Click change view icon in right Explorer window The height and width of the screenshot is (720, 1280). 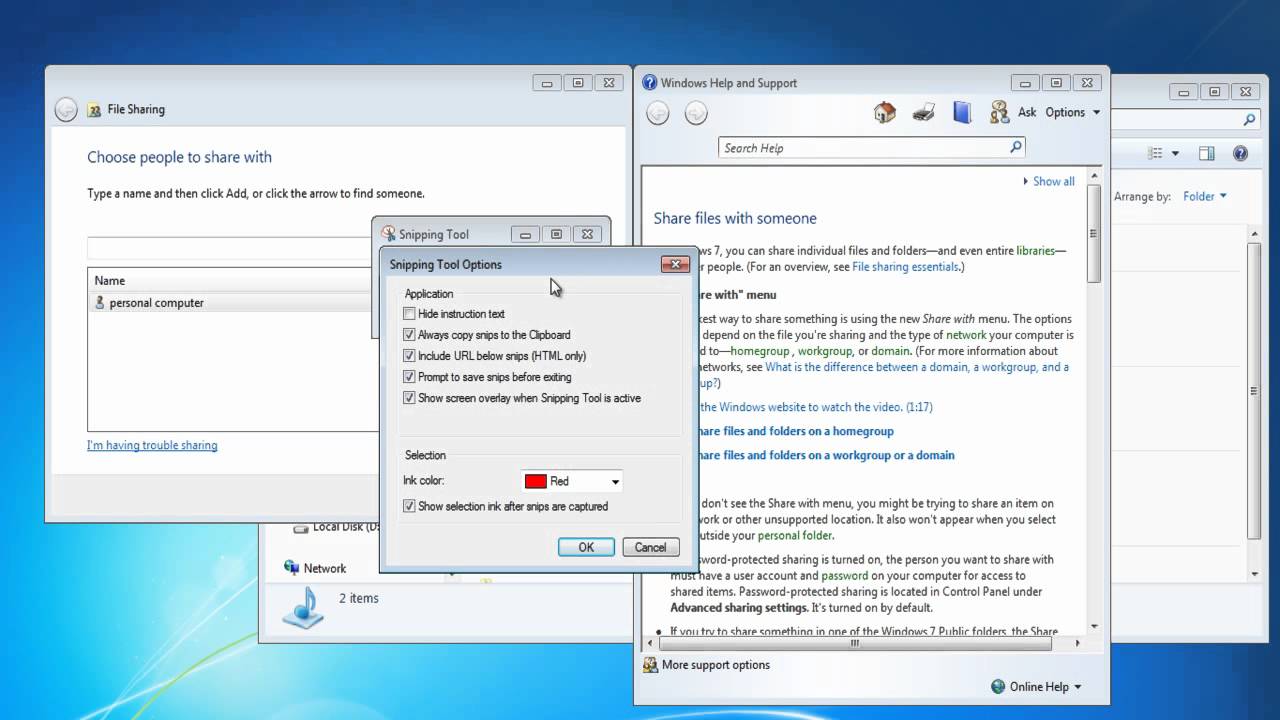[1156, 153]
